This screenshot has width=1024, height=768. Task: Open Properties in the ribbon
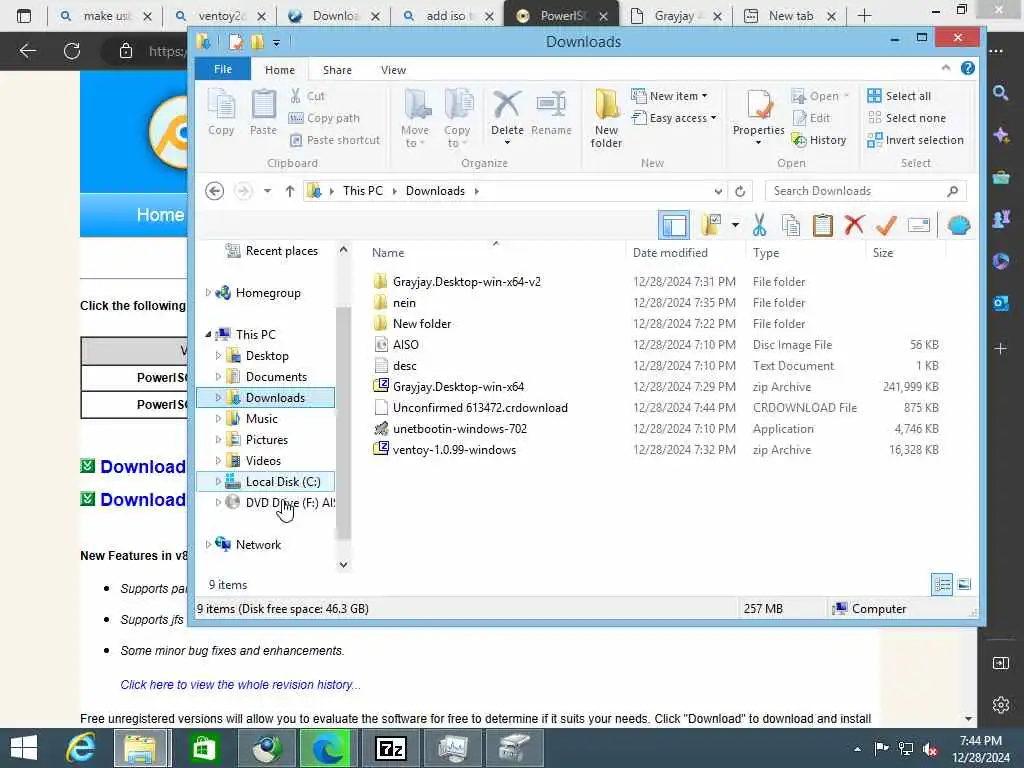[758, 118]
